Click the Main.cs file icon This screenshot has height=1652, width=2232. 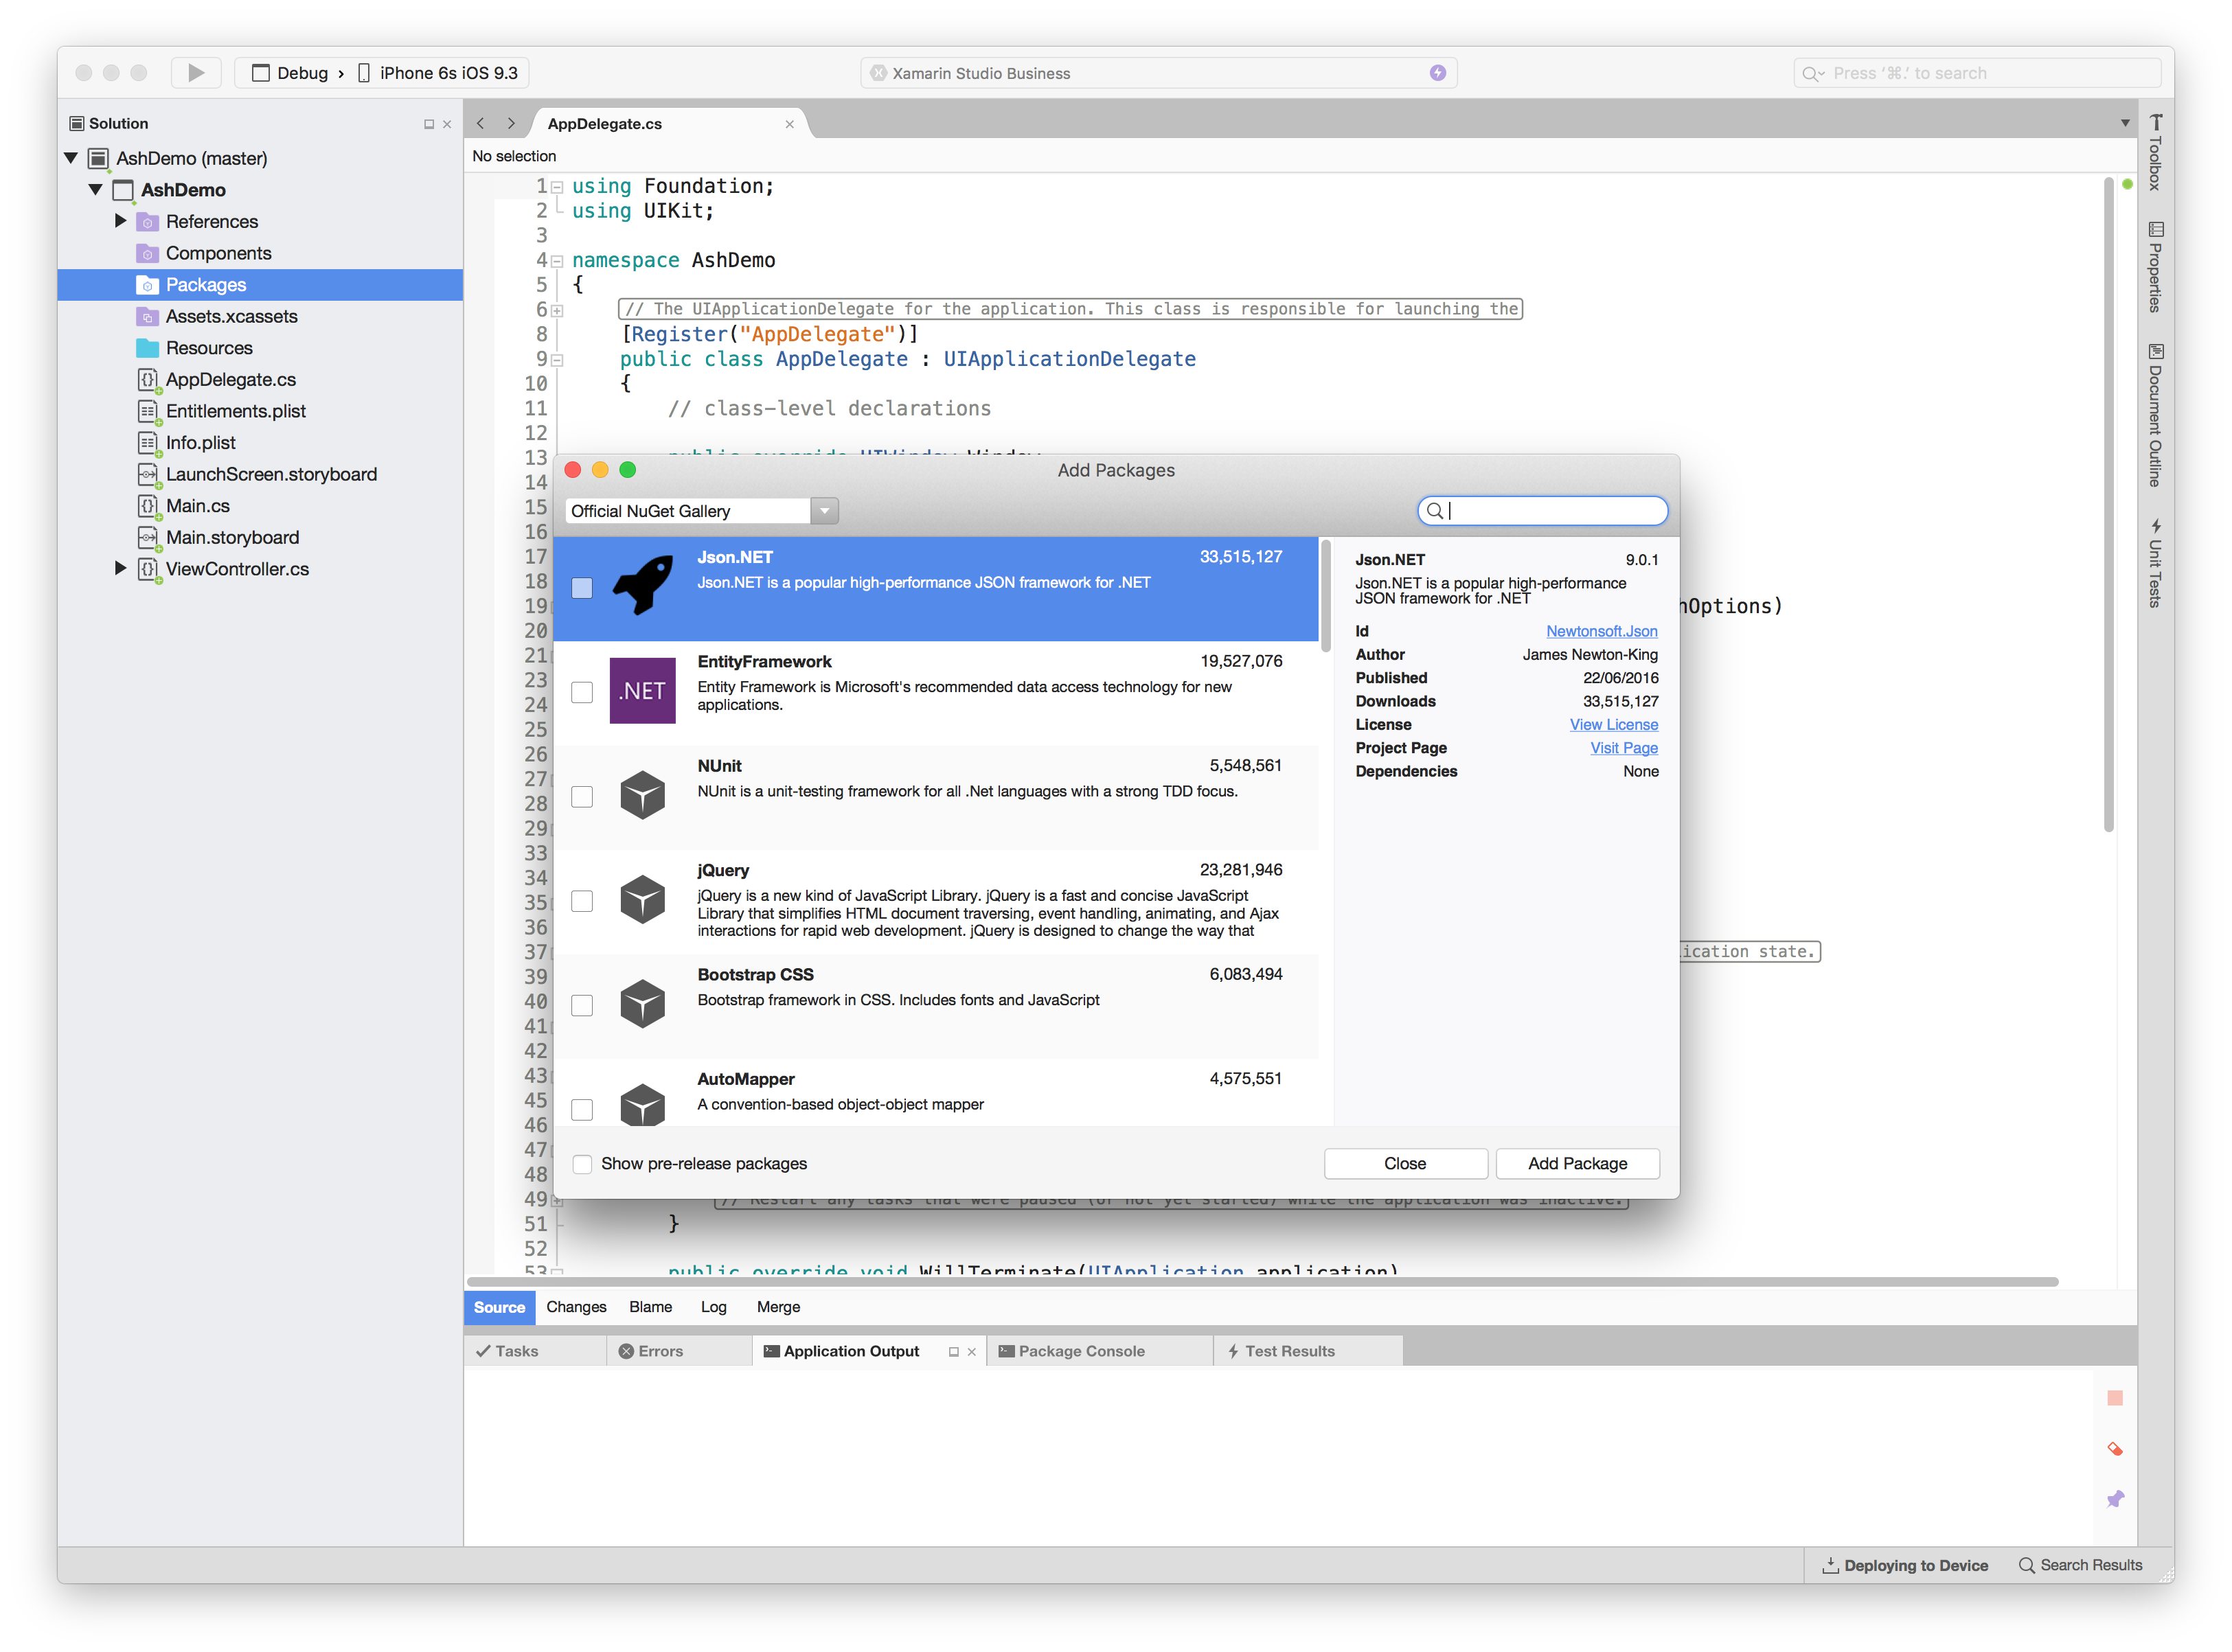click(x=148, y=506)
